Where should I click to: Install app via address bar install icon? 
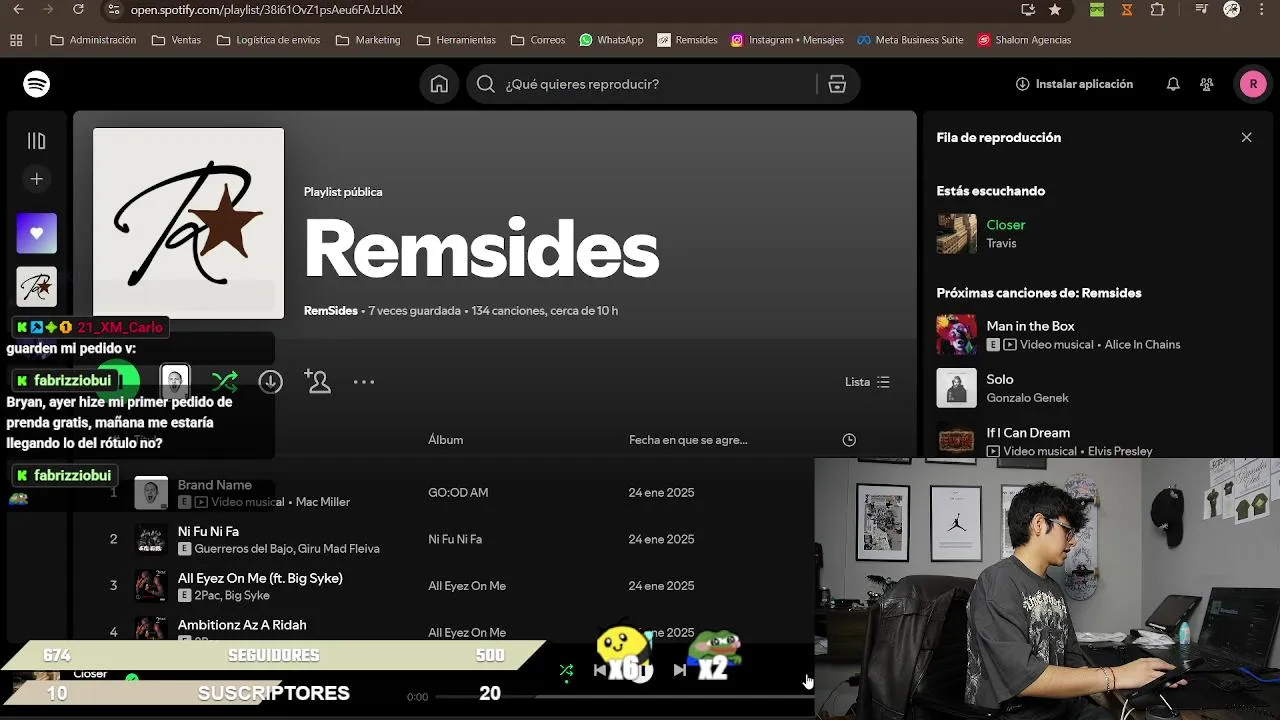click(x=1027, y=10)
